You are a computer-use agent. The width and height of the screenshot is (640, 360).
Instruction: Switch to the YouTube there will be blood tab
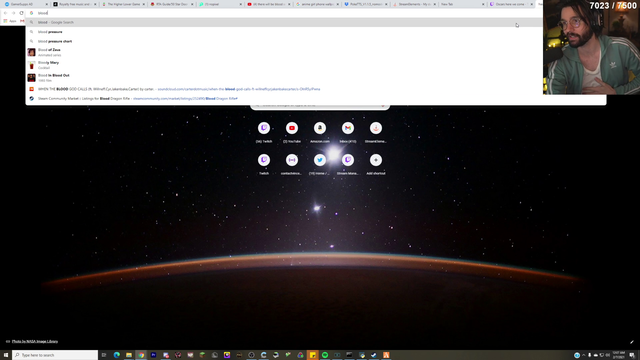pos(269,4)
